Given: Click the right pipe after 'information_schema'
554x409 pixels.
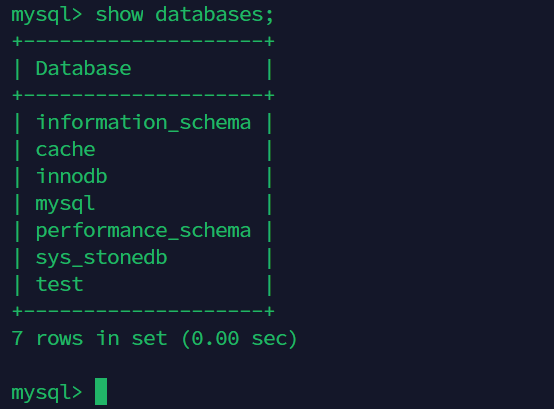Looking at the screenshot, I should coord(269,123).
